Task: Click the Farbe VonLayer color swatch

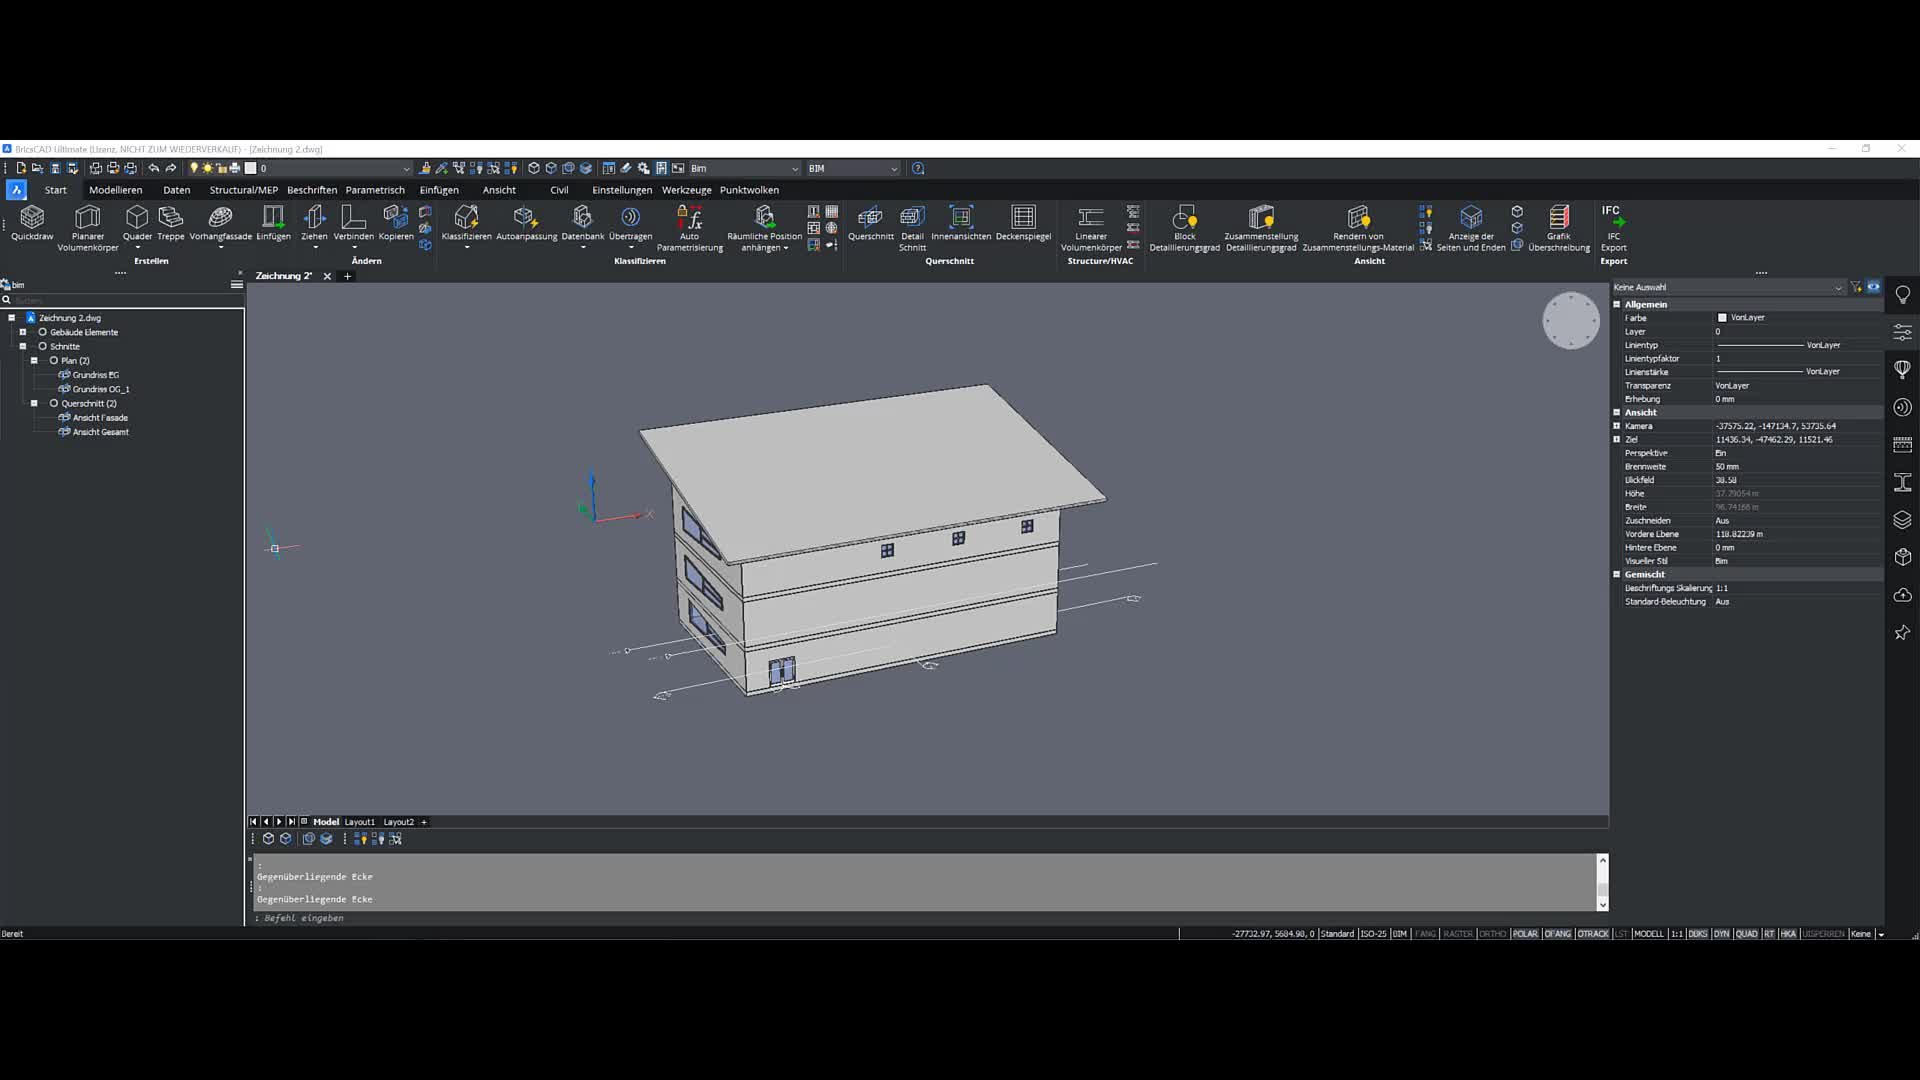Action: click(1722, 318)
